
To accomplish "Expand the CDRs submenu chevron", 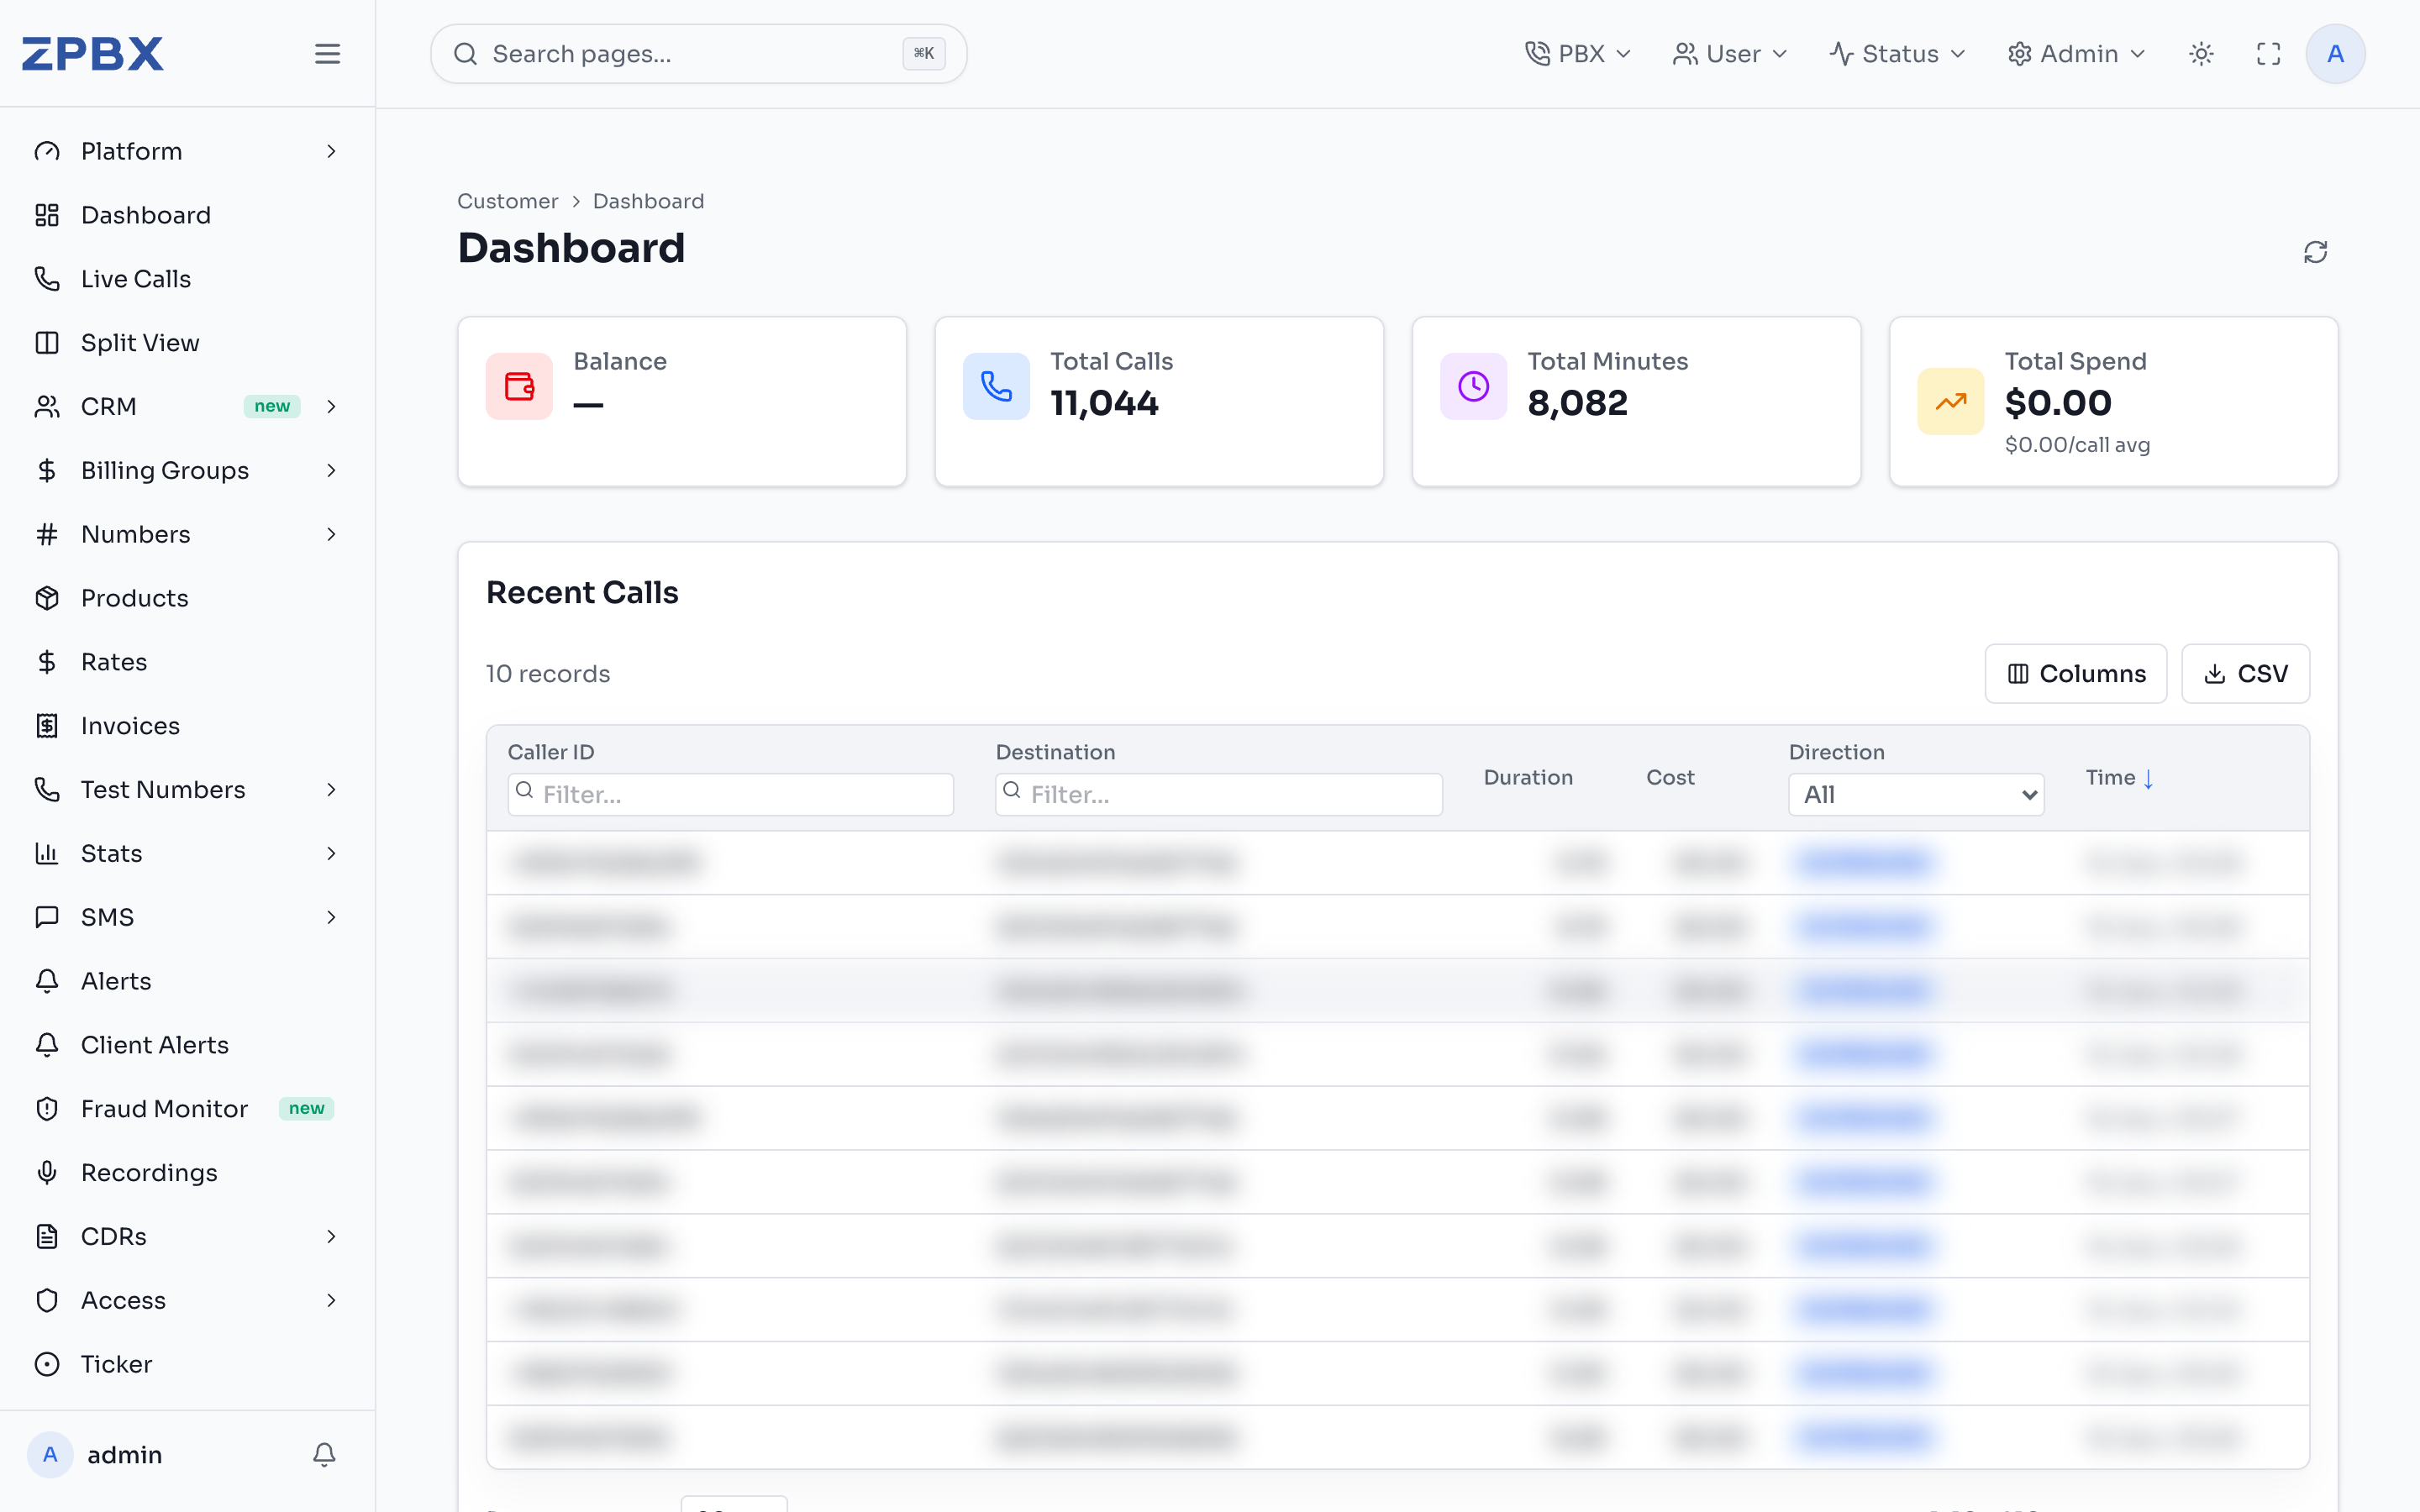I will click(331, 1237).
